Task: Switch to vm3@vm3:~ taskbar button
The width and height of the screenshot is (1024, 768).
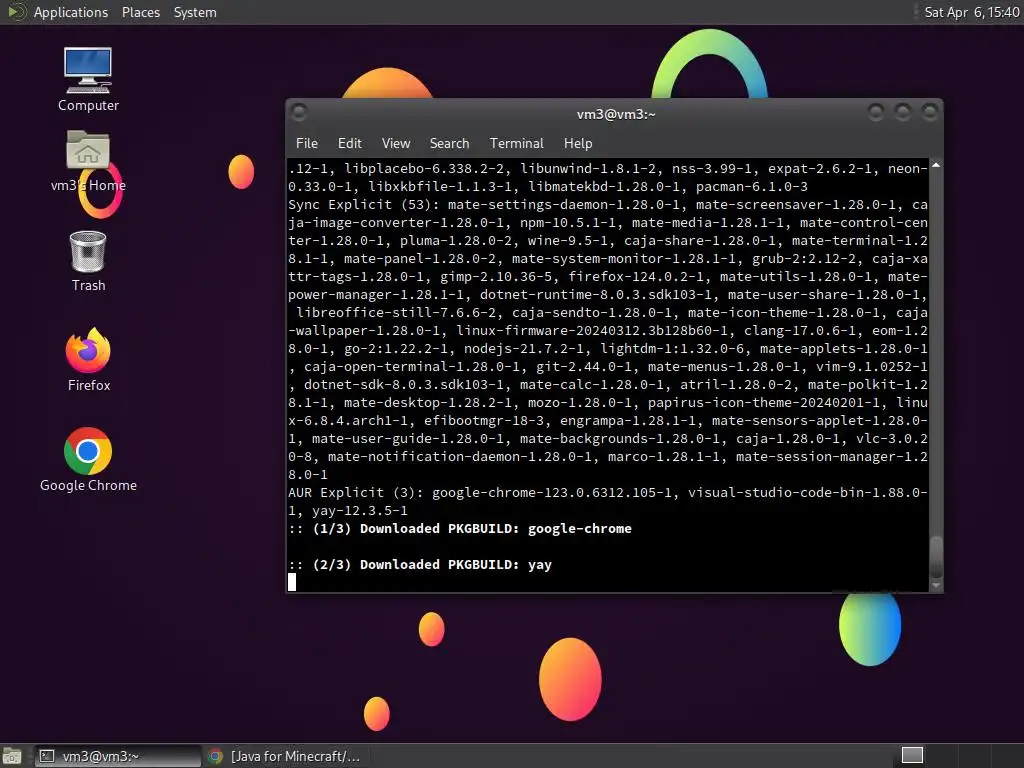Action: tap(118, 756)
